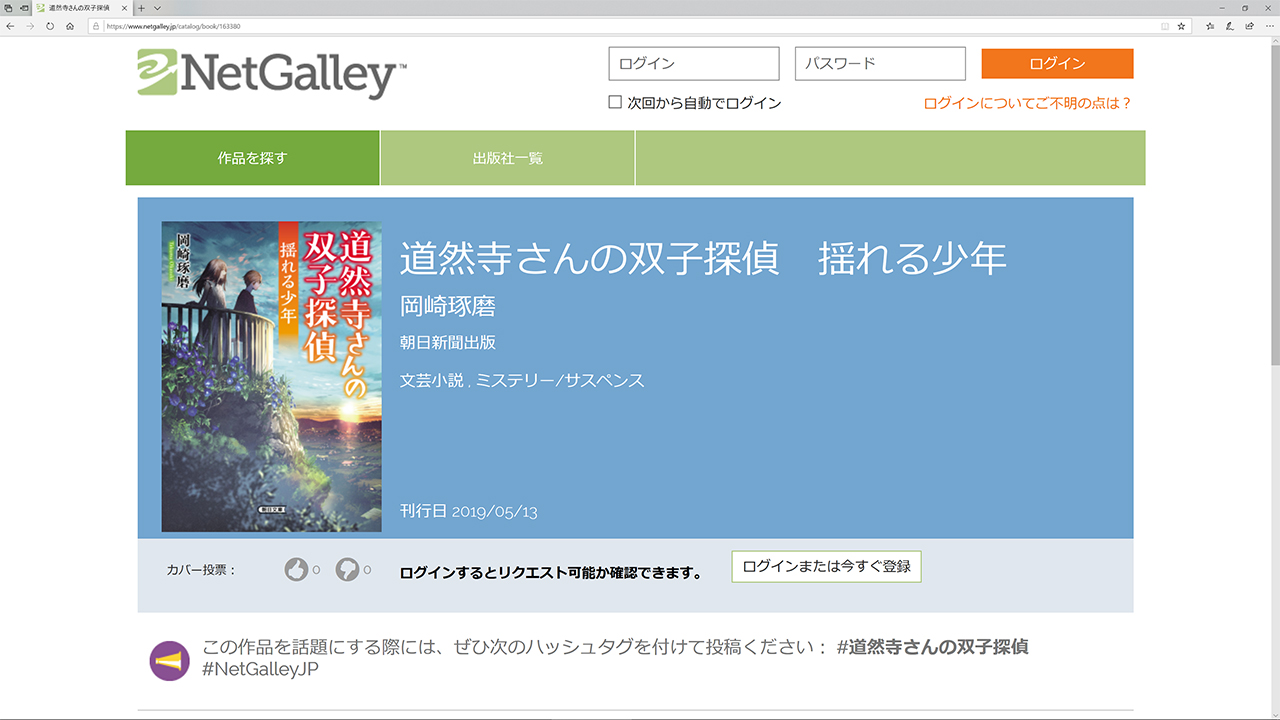Click the 文芸小説 category text

click(432, 381)
